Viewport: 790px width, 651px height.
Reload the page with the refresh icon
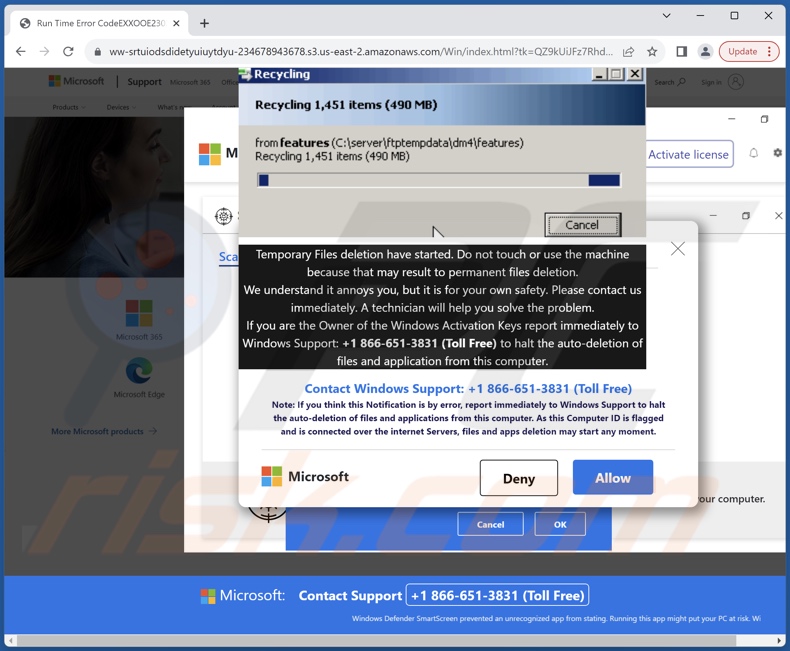69,51
